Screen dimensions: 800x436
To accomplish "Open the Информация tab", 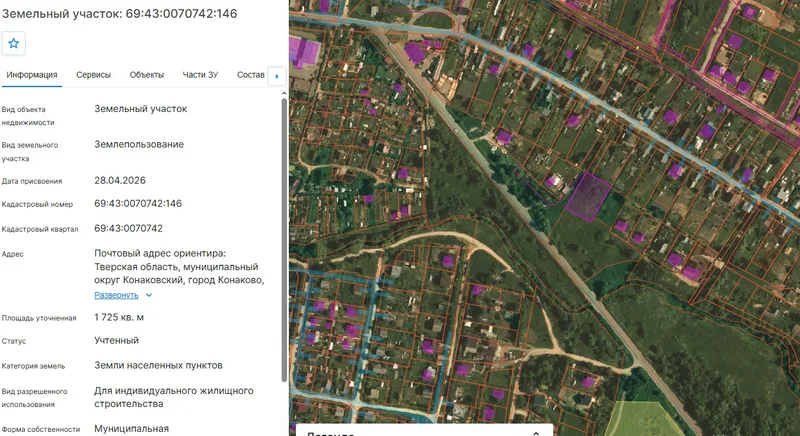I will tap(32, 75).
